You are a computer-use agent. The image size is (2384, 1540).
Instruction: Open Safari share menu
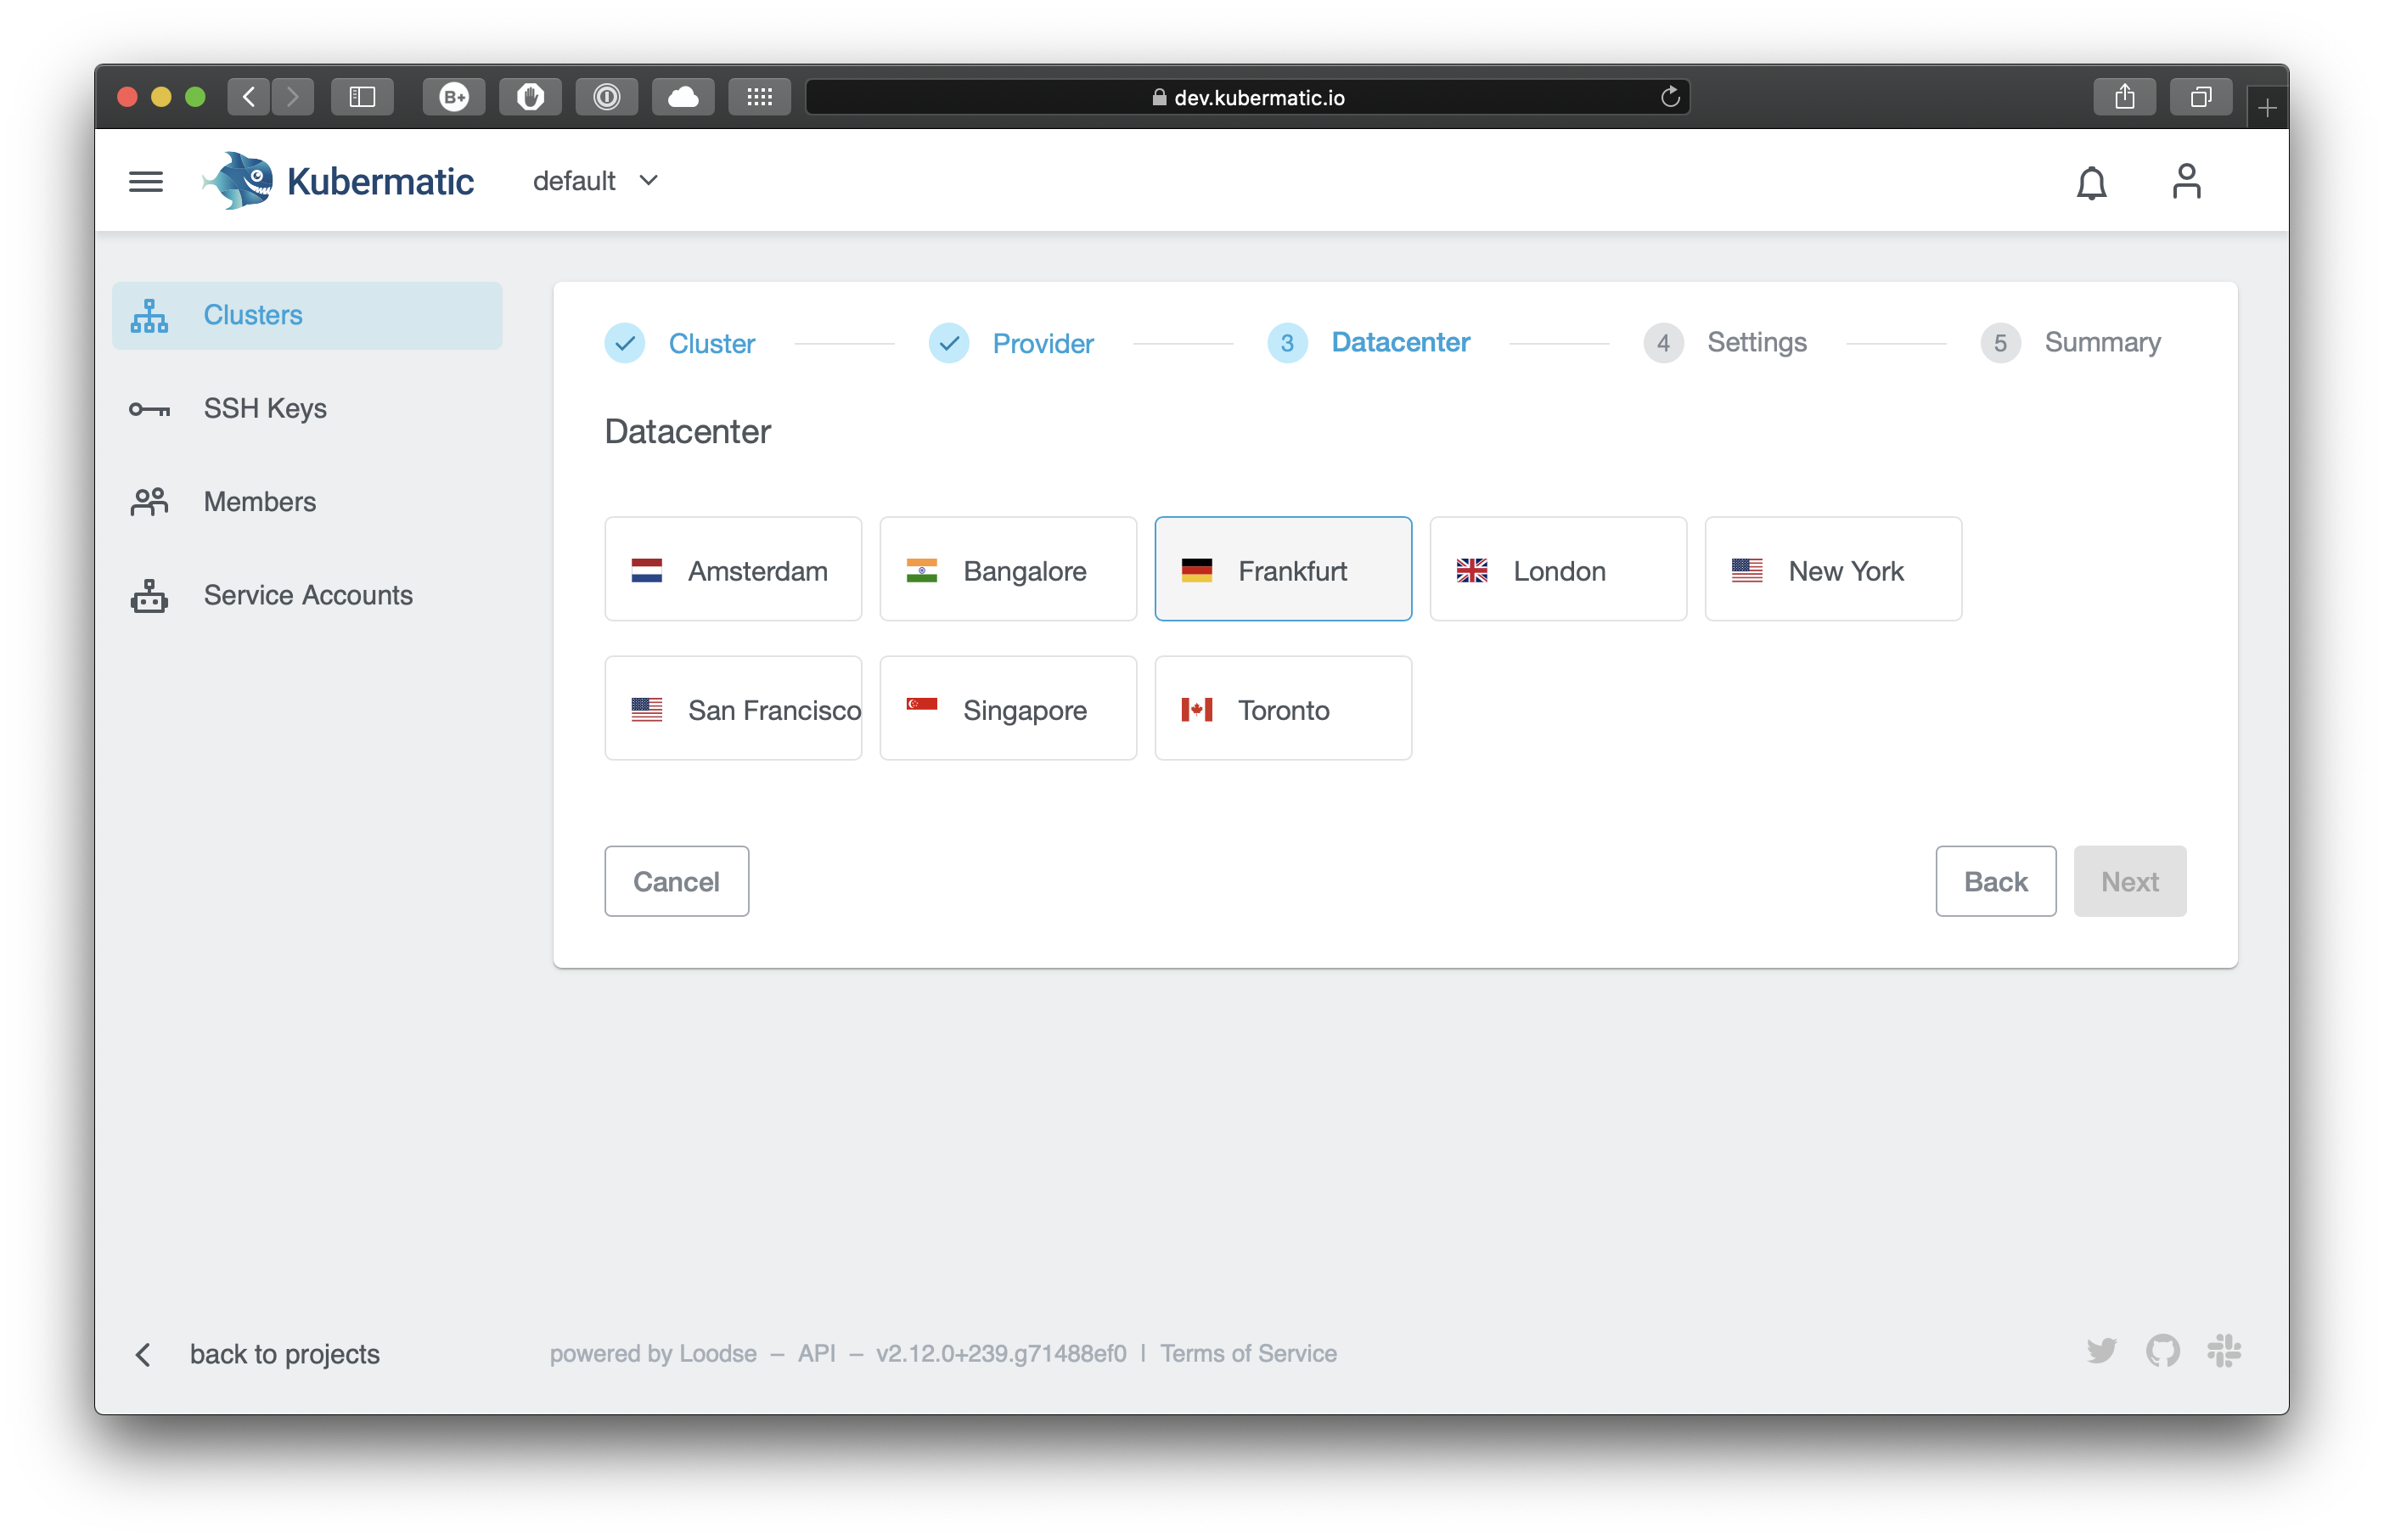pyautogui.click(x=2124, y=97)
